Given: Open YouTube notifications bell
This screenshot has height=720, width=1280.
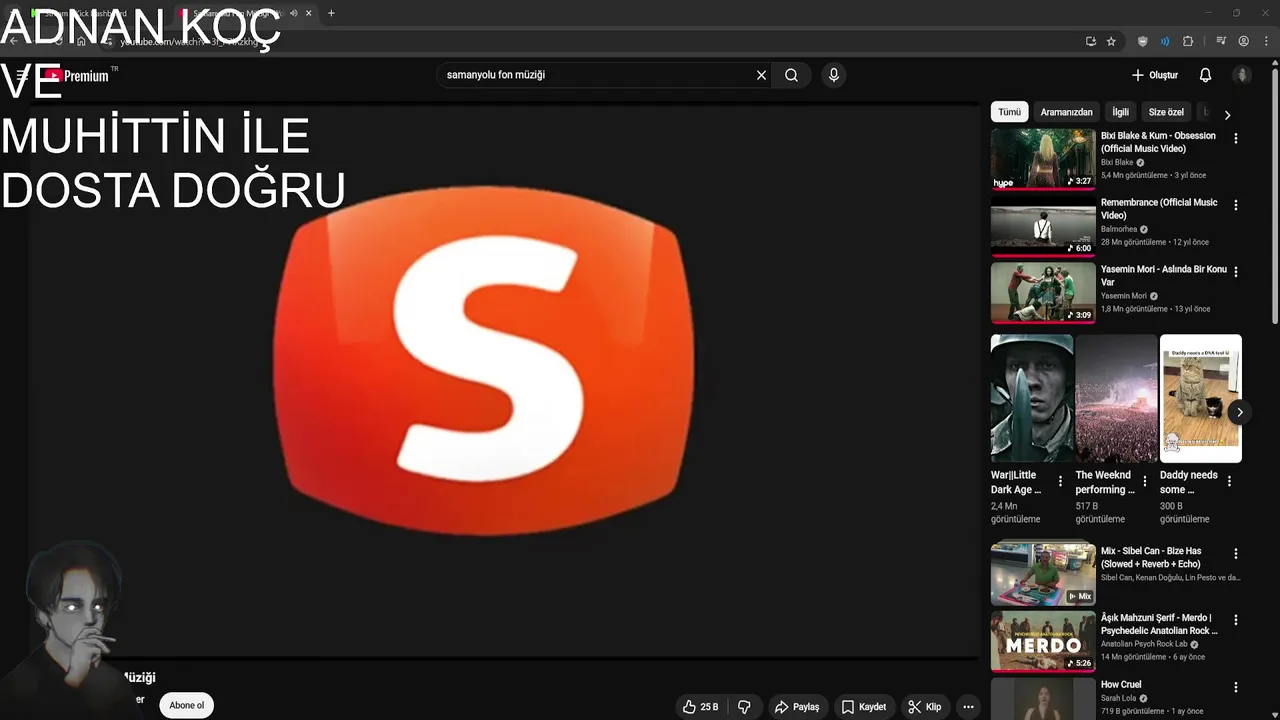Looking at the screenshot, I should pyautogui.click(x=1205, y=75).
